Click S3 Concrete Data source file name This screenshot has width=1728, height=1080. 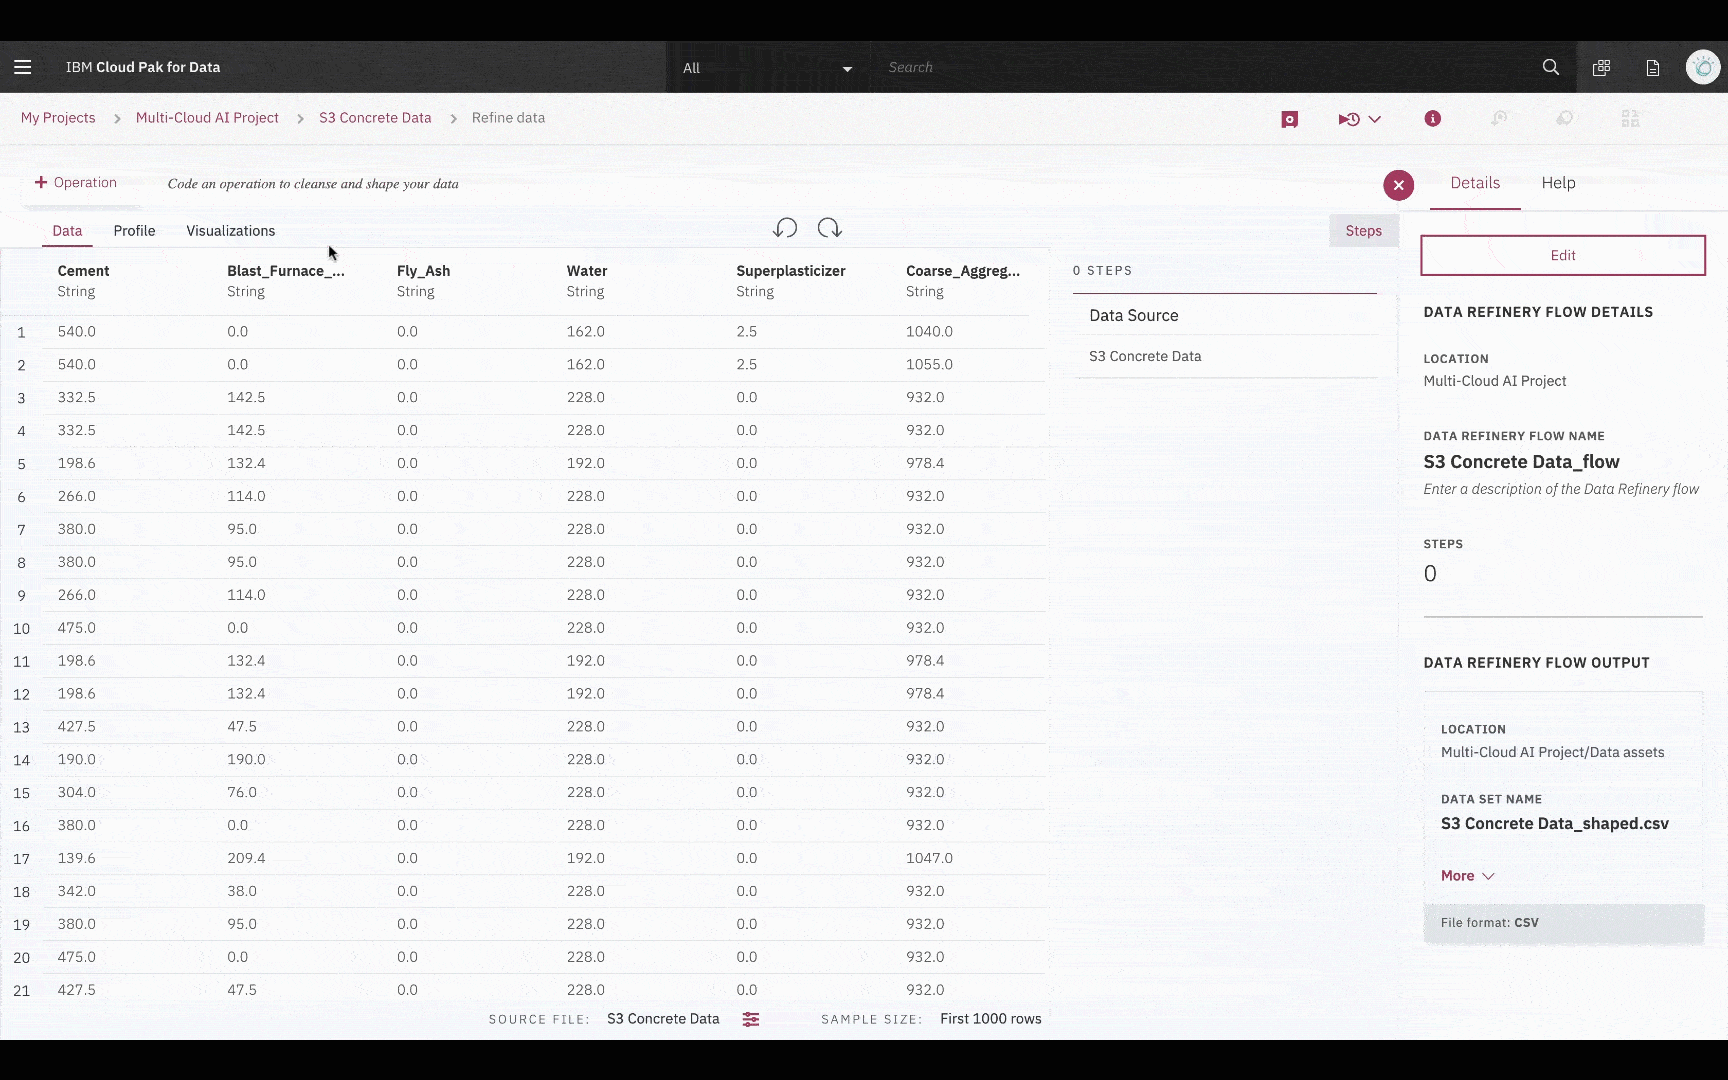663,1019
